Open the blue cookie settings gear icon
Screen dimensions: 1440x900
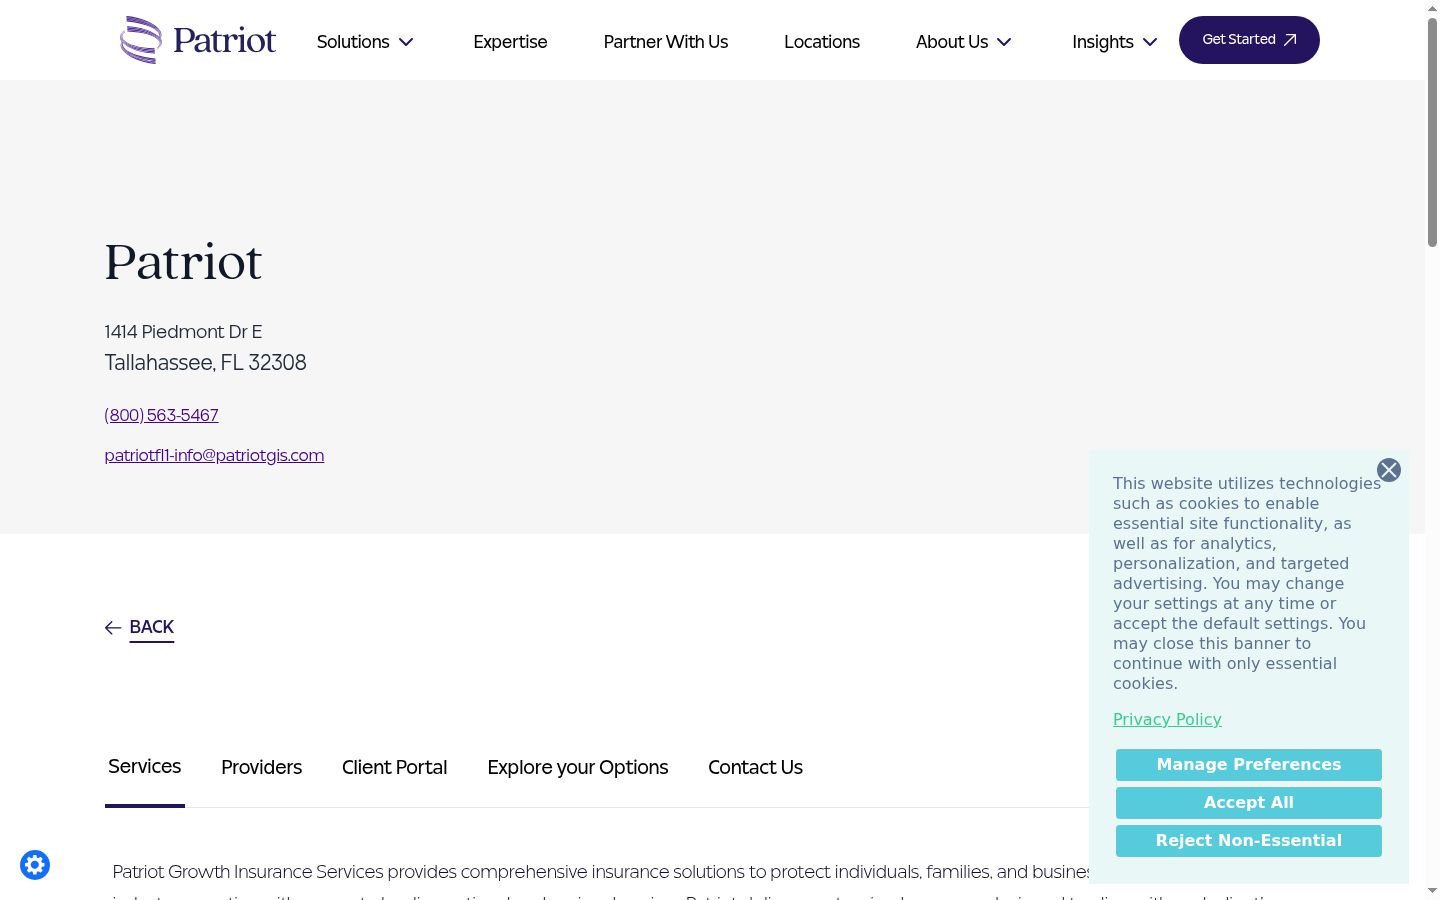click(x=35, y=865)
